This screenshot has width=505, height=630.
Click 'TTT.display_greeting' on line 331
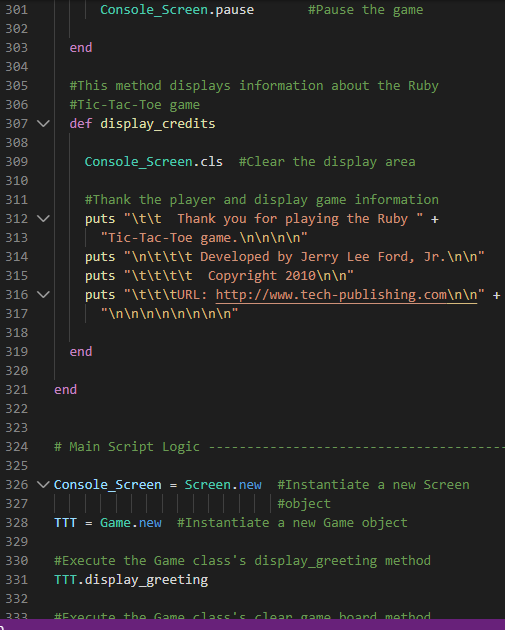(131, 580)
